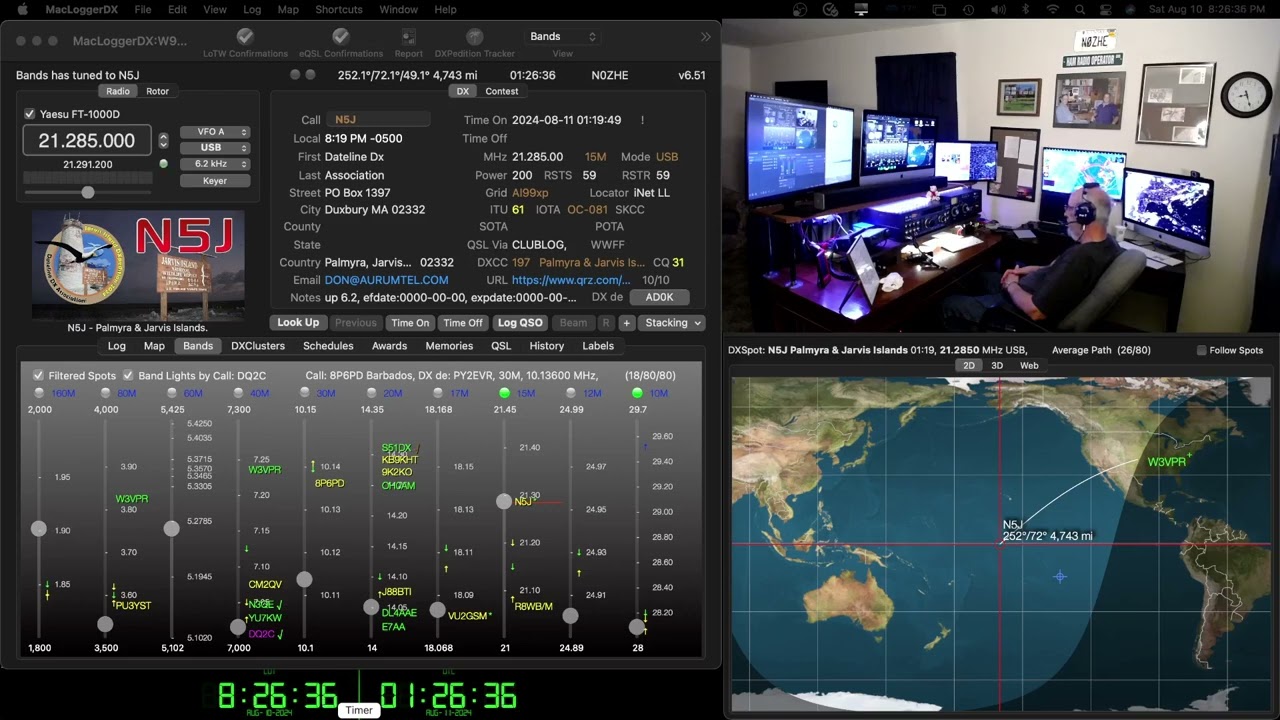
Task: Click the Look Up button
Action: pyautogui.click(x=298, y=323)
